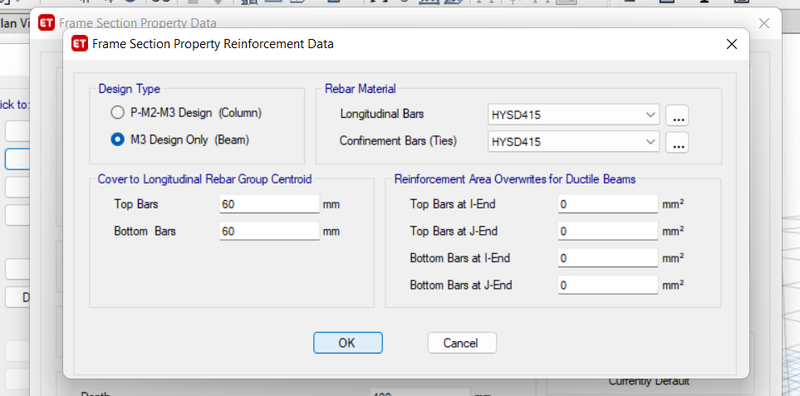Open Confinement Bars (Ties) material dropdown
Screen dimensions: 800x396
click(573, 142)
